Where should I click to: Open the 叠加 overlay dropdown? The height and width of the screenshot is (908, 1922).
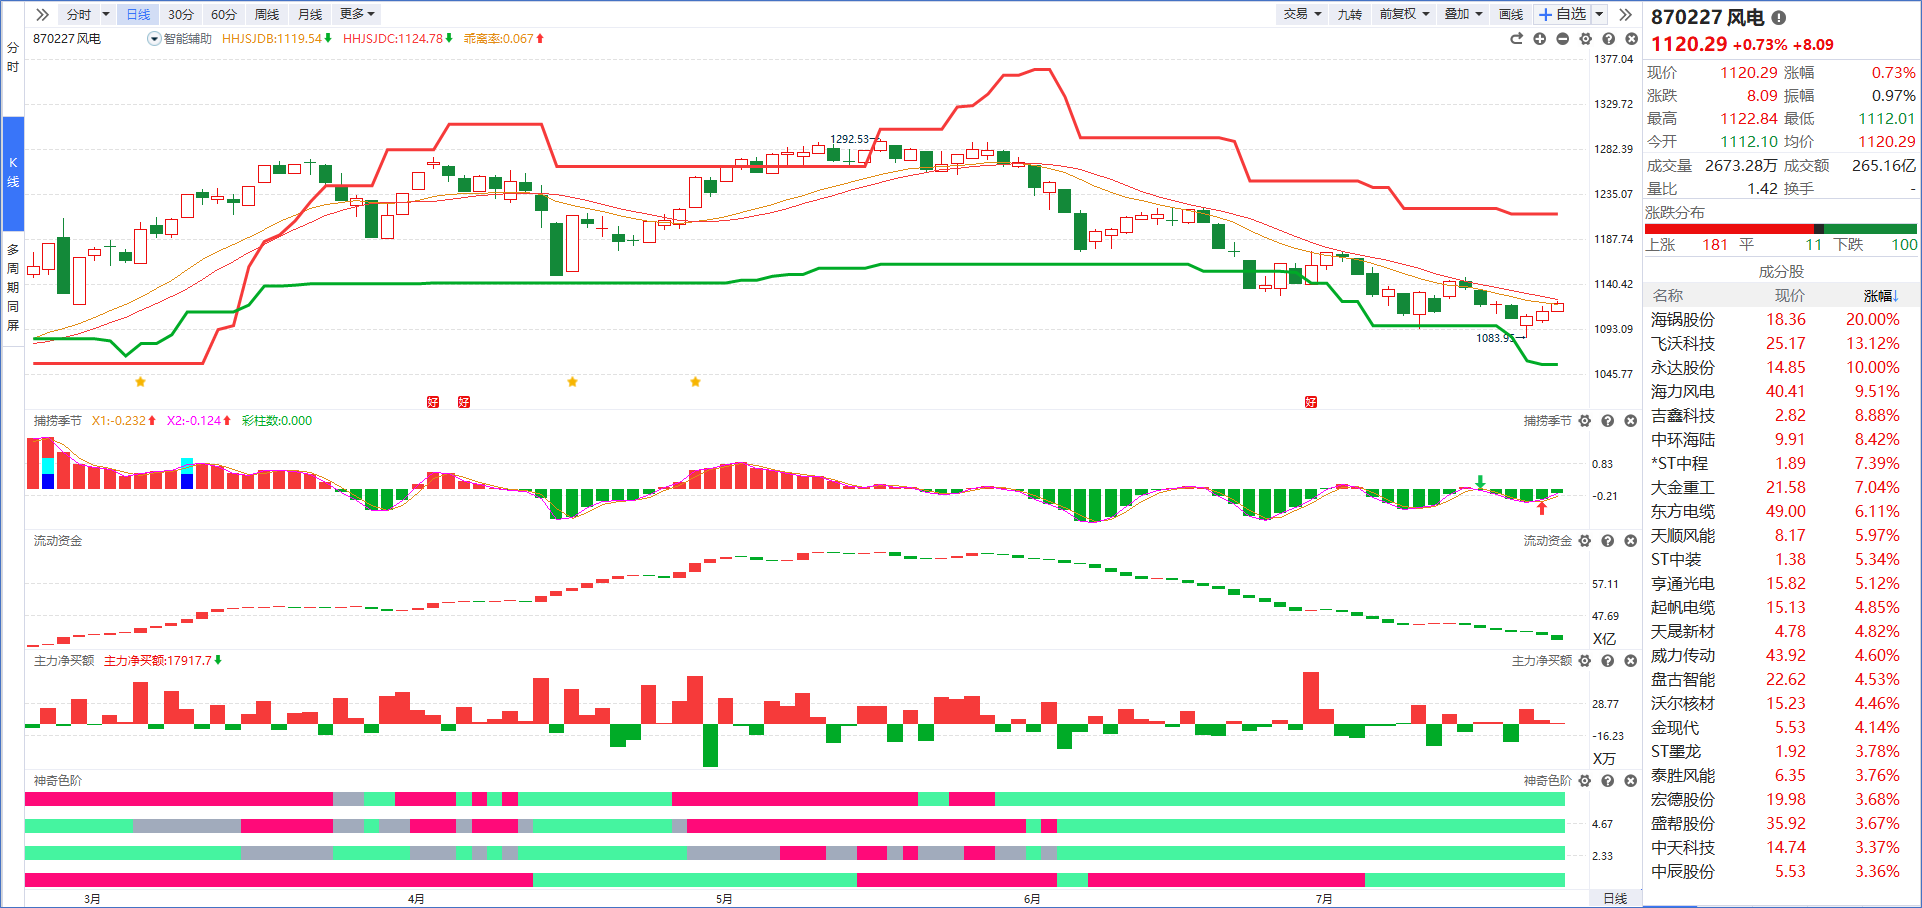[1463, 14]
